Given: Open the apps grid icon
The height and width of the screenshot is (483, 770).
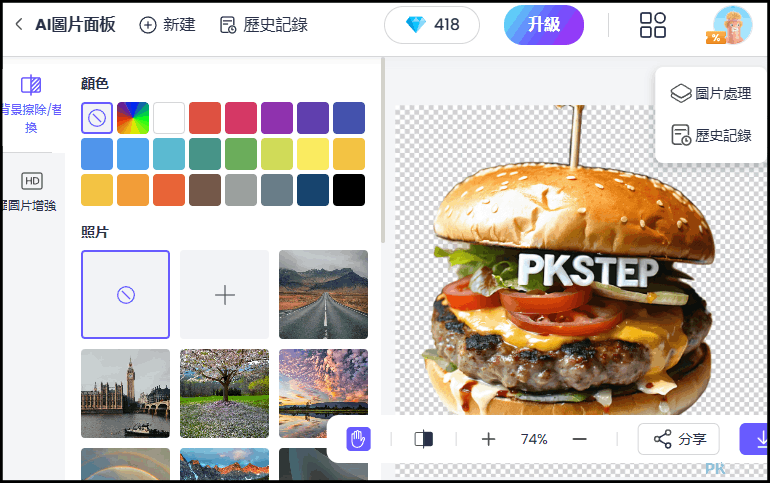Looking at the screenshot, I should click(653, 25).
